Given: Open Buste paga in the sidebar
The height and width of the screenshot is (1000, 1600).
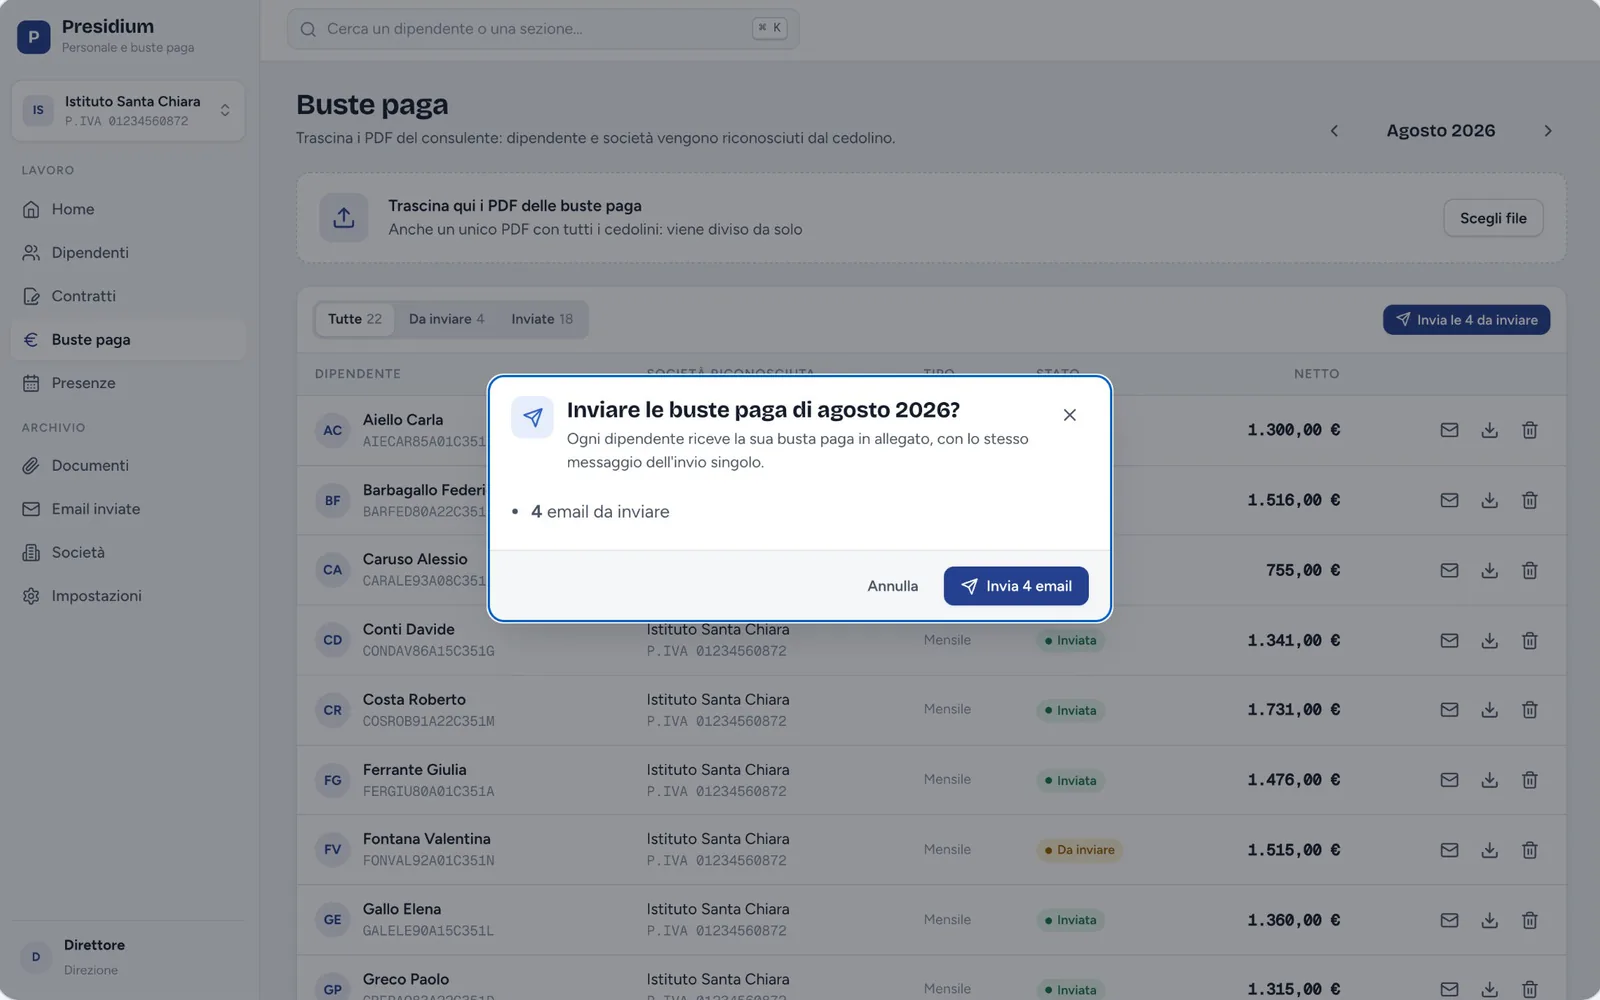Looking at the screenshot, I should (x=128, y=340).
